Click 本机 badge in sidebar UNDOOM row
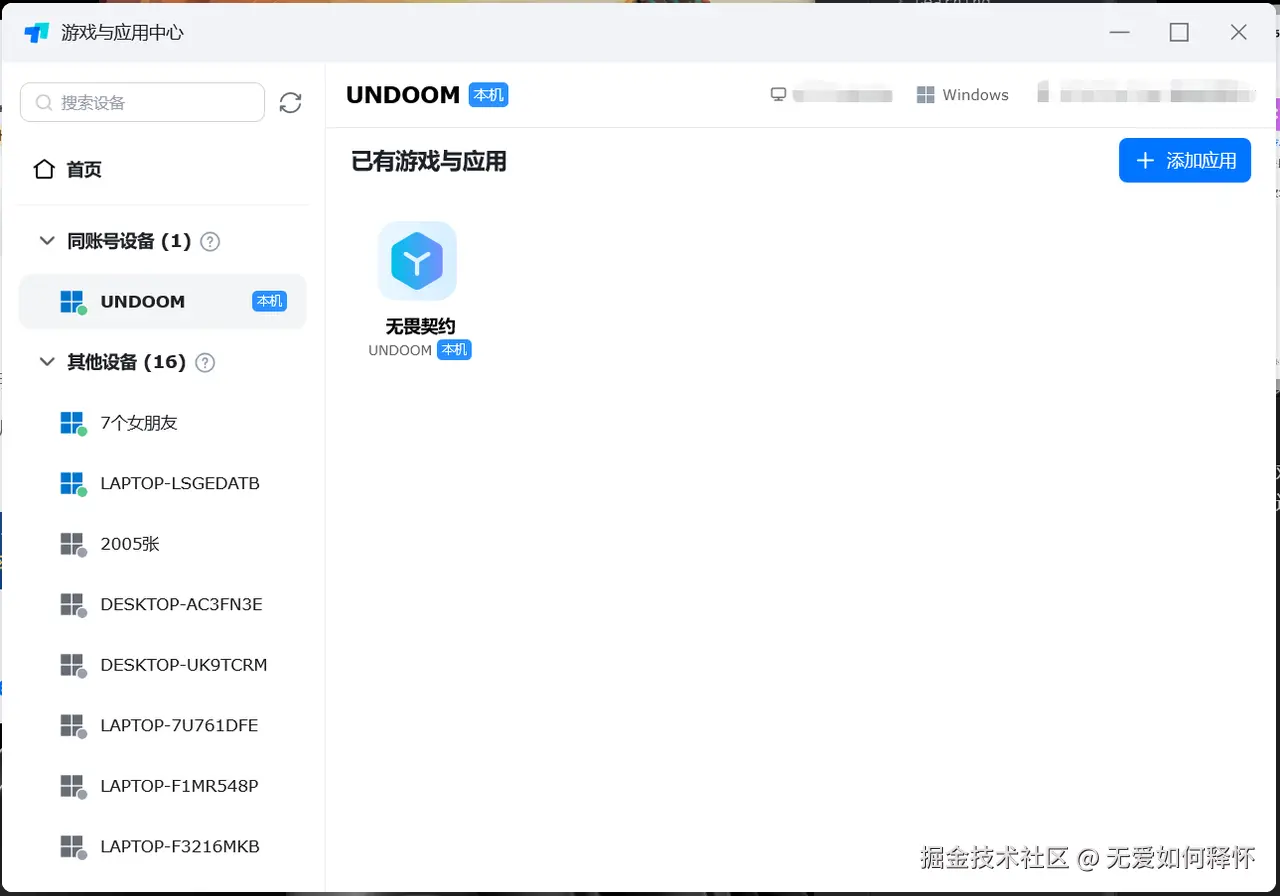Viewport: 1280px width, 896px height. pyautogui.click(x=270, y=301)
